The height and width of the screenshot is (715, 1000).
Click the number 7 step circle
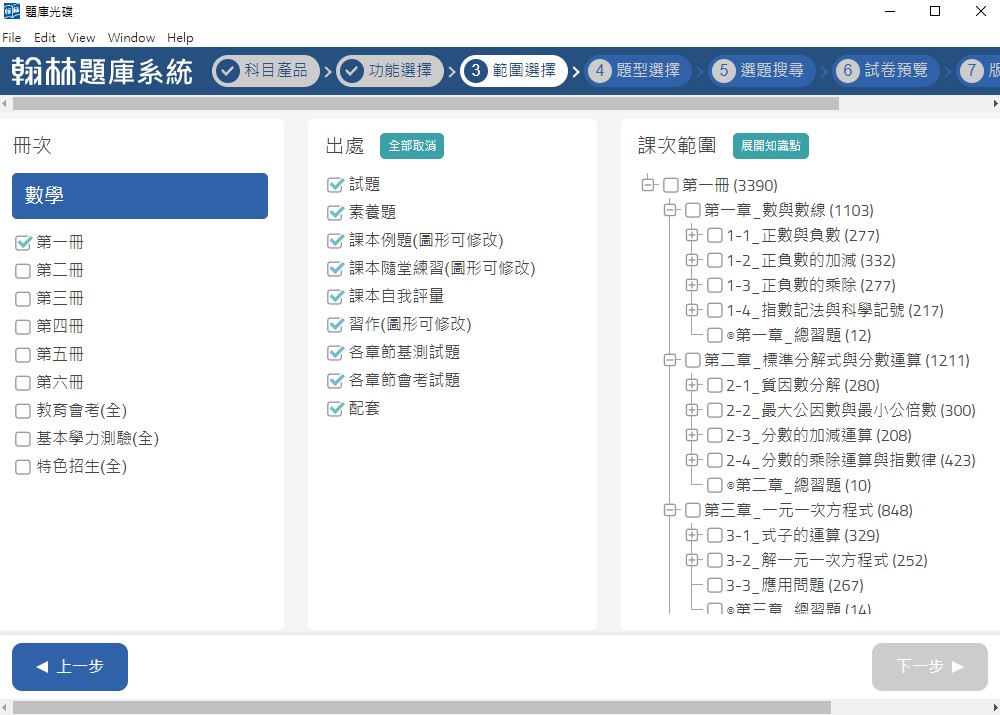pyautogui.click(x=972, y=71)
